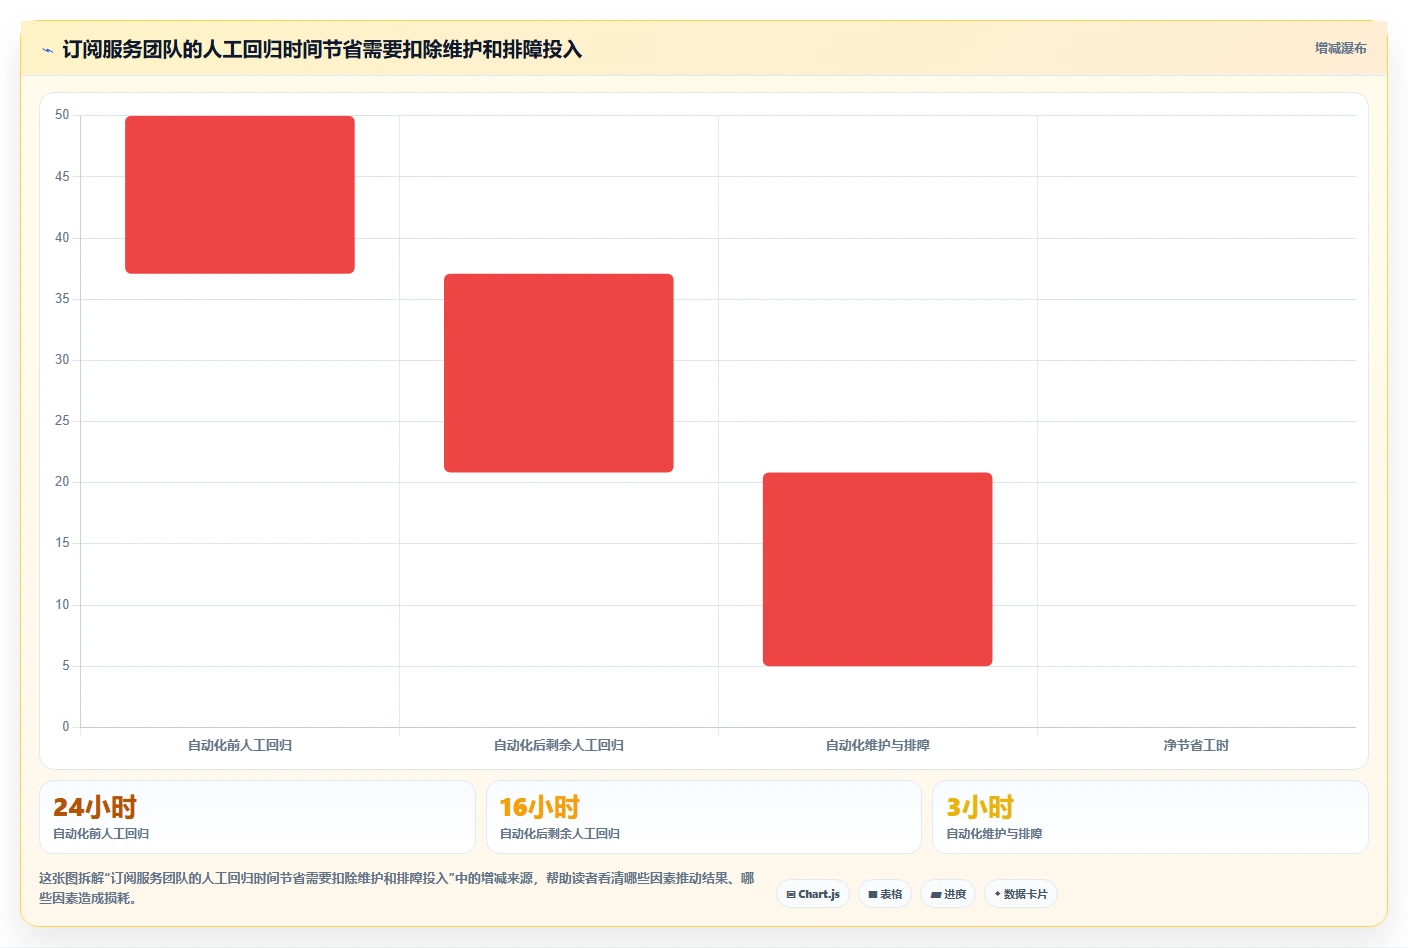Click the x-axis label 净节省工时
The width and height of the screenshot is (1408, 948).
coord(1196,745)
